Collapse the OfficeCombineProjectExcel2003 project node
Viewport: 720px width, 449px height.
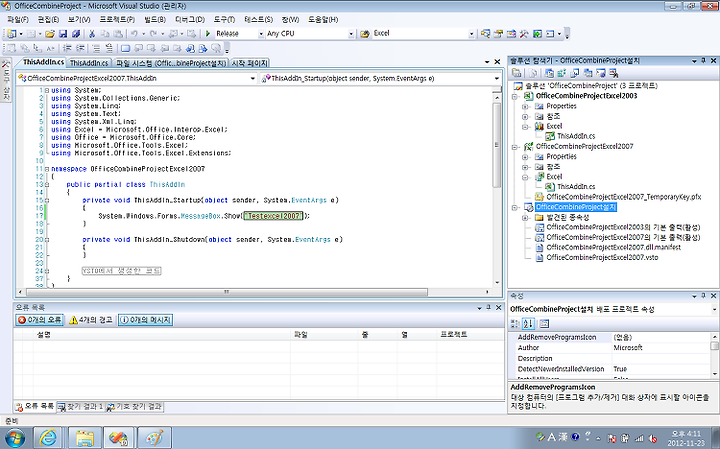[x=515, y=96]
